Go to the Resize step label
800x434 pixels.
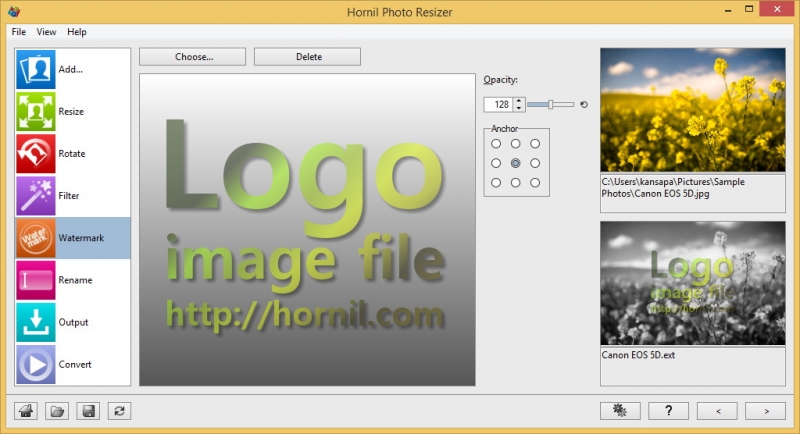[71, 112]
